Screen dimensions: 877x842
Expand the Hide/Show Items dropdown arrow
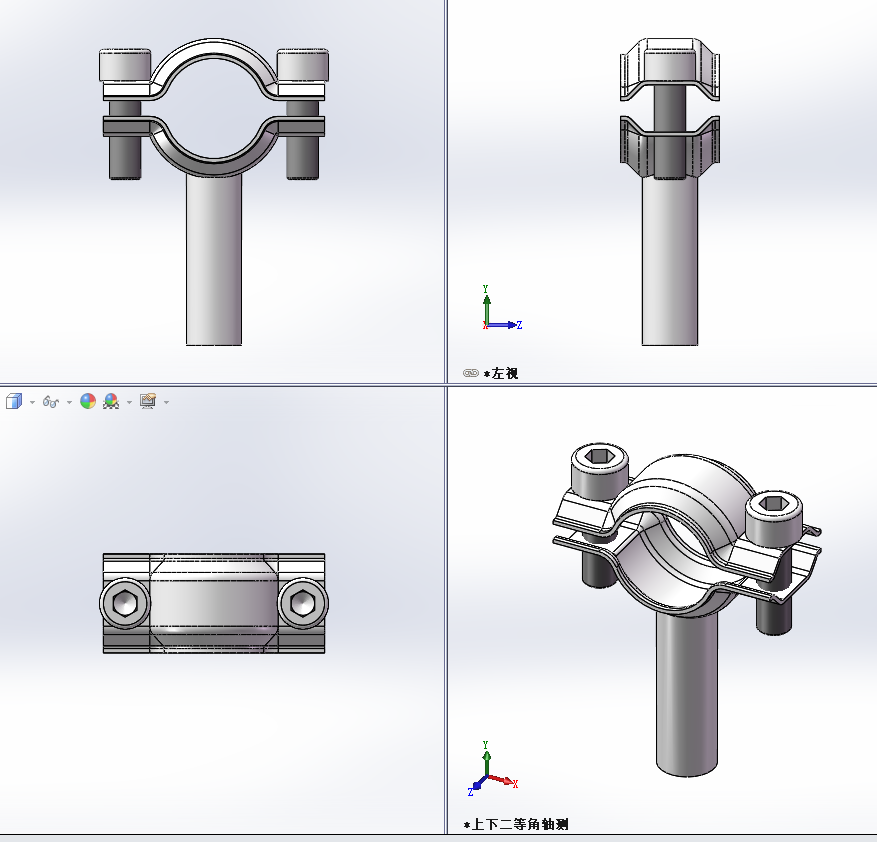pyautogui.click(x=69, y=402)
